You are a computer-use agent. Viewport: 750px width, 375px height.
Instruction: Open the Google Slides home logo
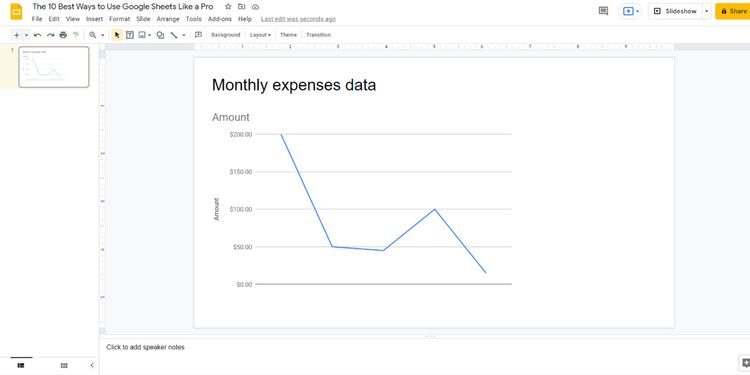[16, 11]
